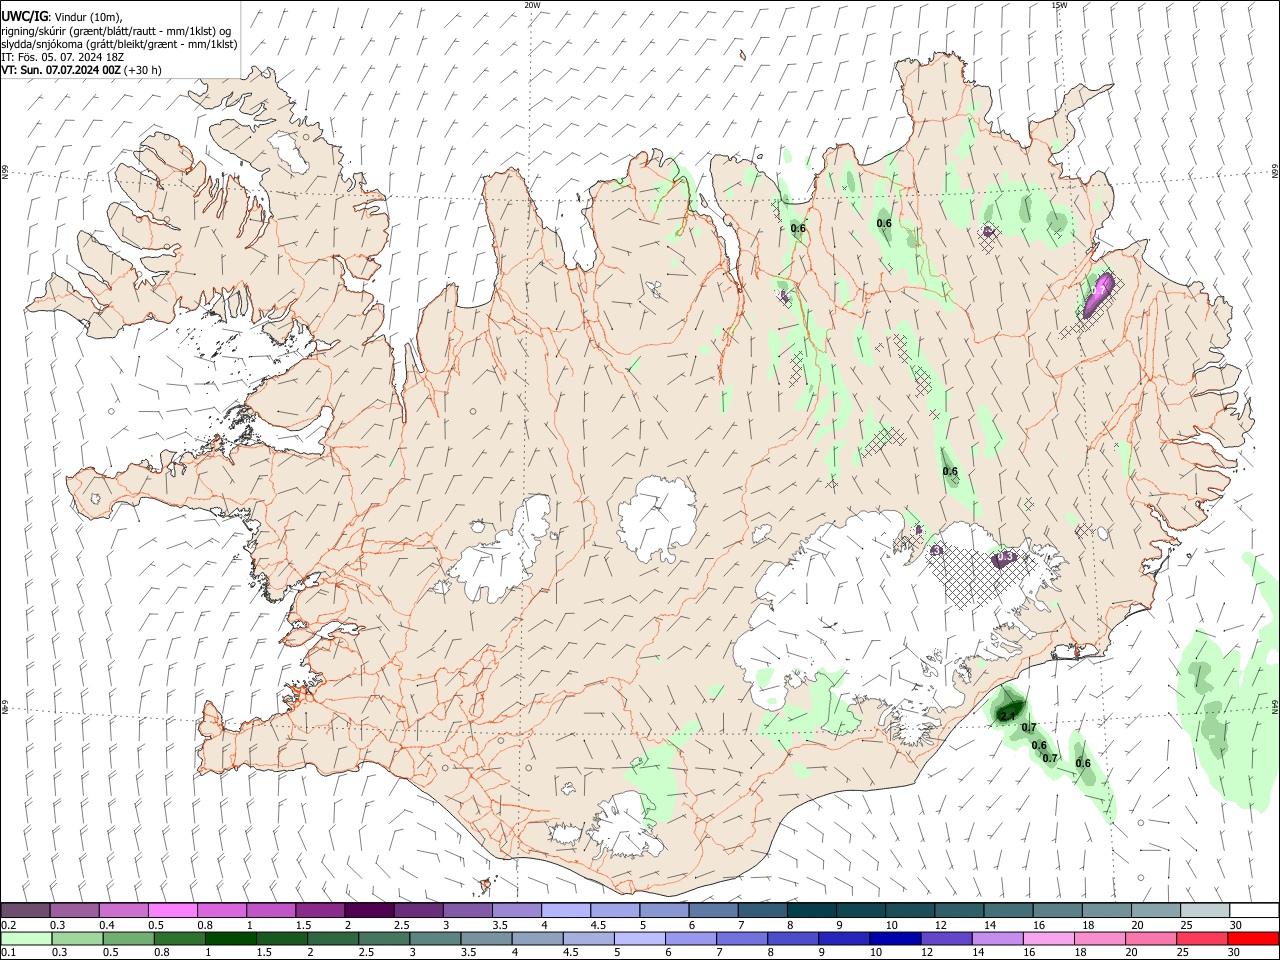Pick the darkest green 1 rain swatch
The width and height of the screenshot is (1280, 960).
click(230, 938)
